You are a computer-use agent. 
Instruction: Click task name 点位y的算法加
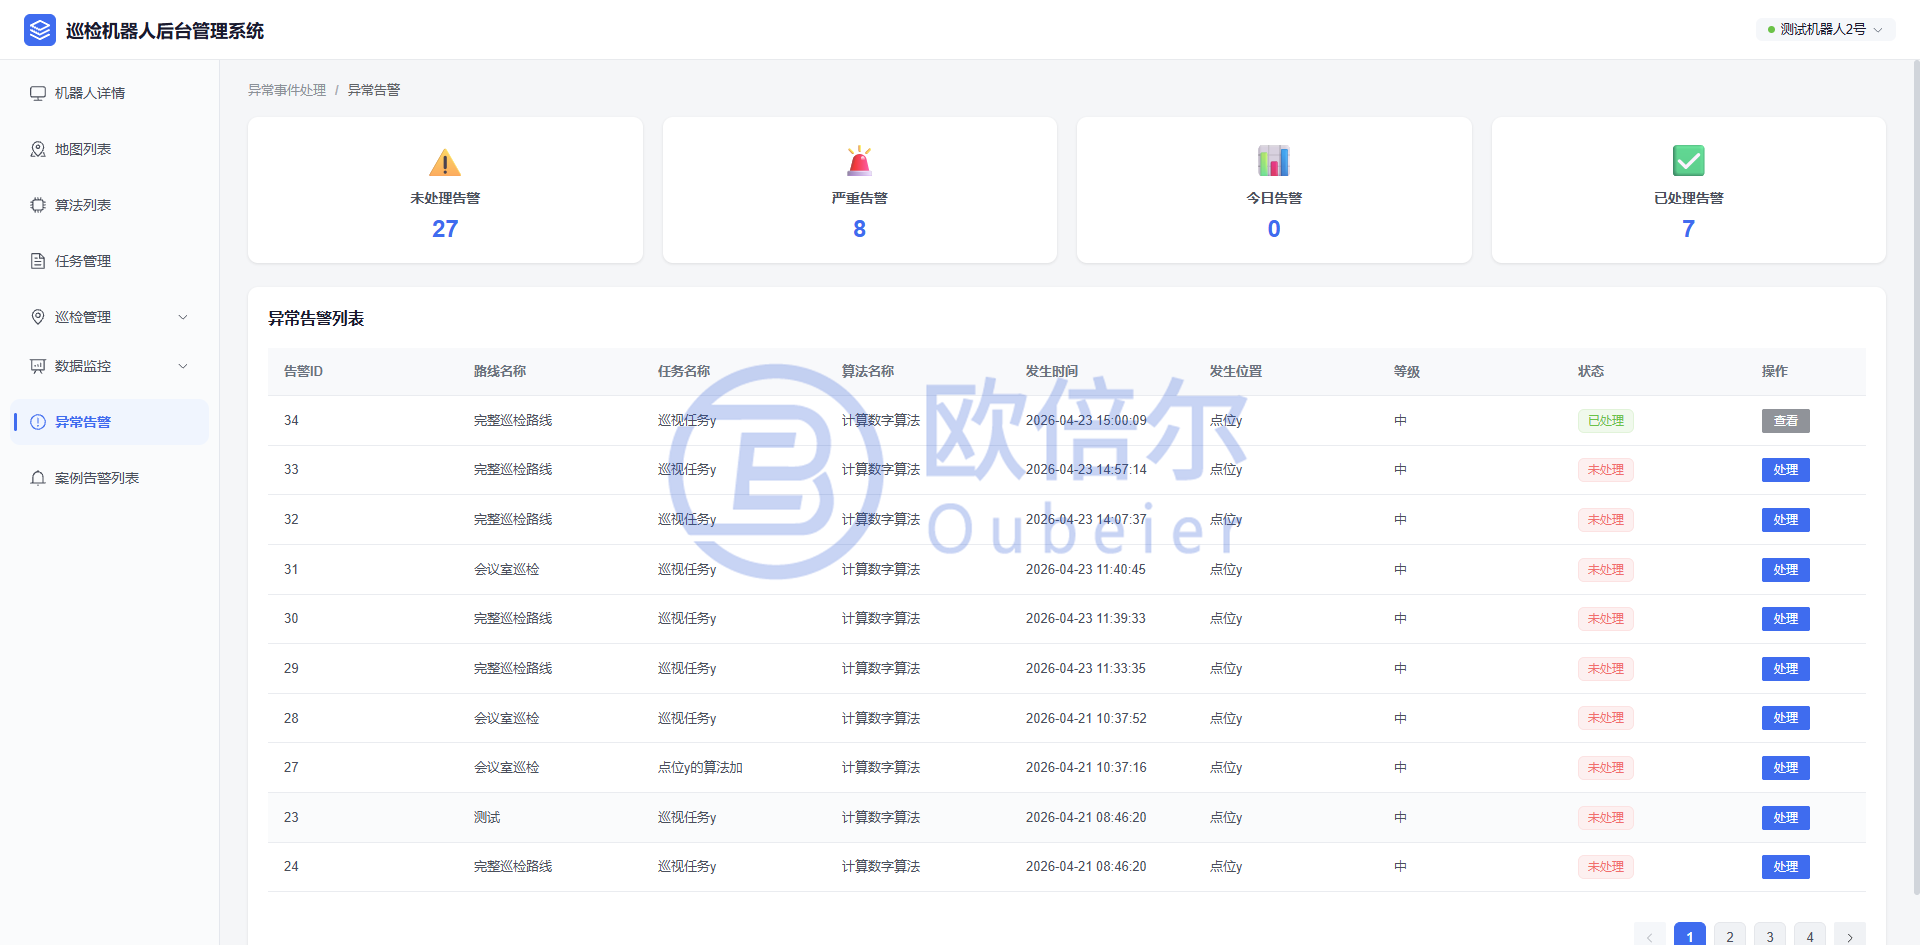coord(700,767)
